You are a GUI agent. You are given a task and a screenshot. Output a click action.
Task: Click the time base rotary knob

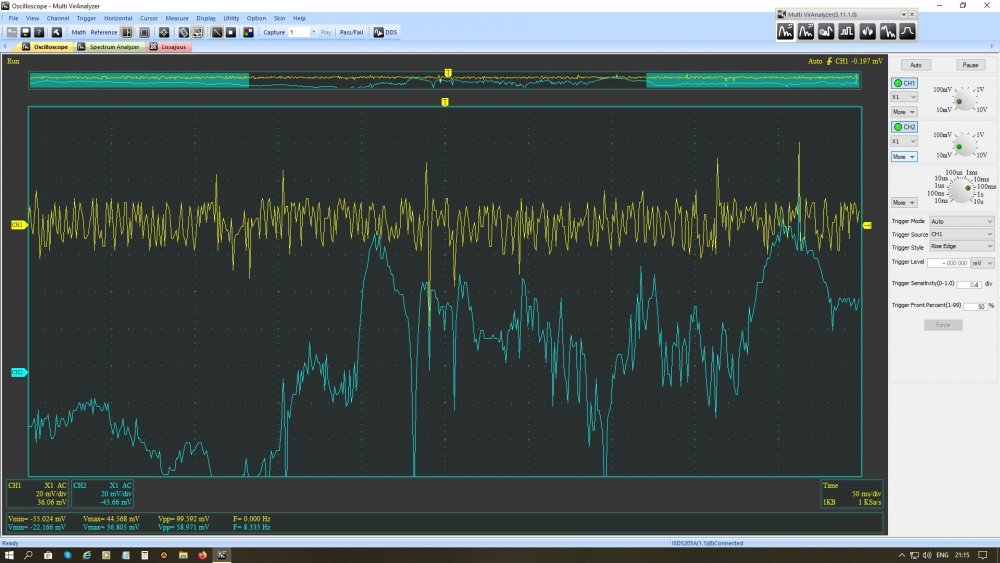tap(960, 187)
